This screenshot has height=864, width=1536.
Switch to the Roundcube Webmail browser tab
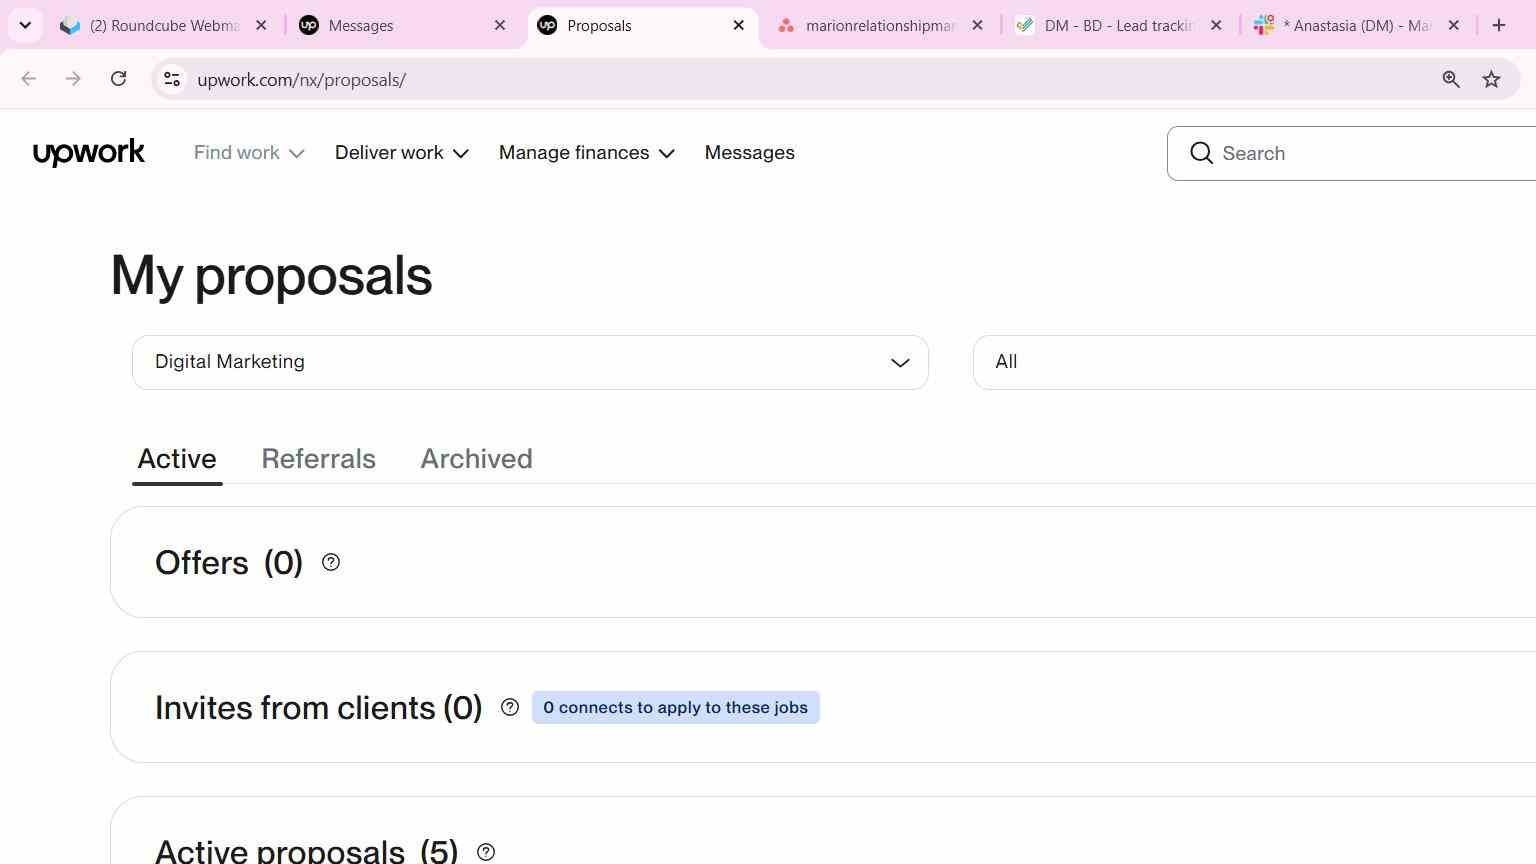[165, 25]
